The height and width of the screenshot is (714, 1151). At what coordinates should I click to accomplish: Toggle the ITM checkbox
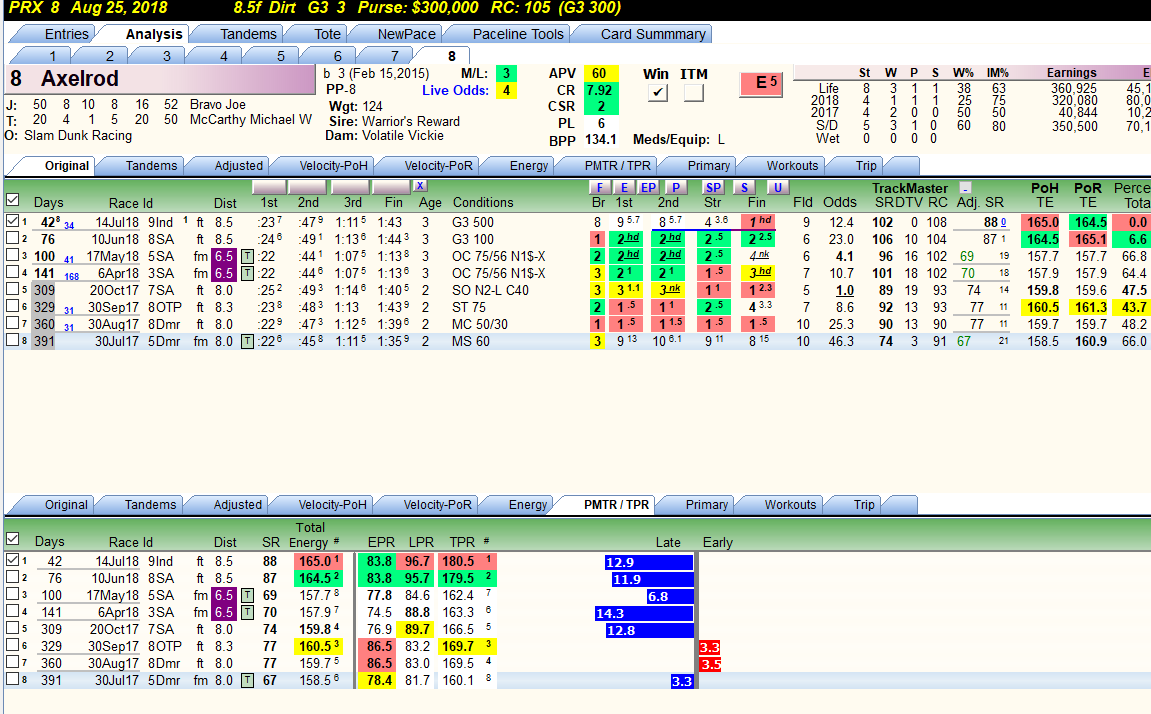tap(694, 92)
